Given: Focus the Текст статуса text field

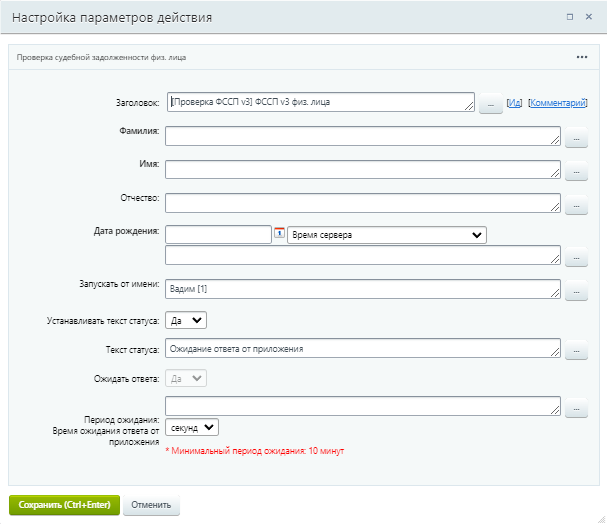Looking at the screenshot, I should [362, 348].
